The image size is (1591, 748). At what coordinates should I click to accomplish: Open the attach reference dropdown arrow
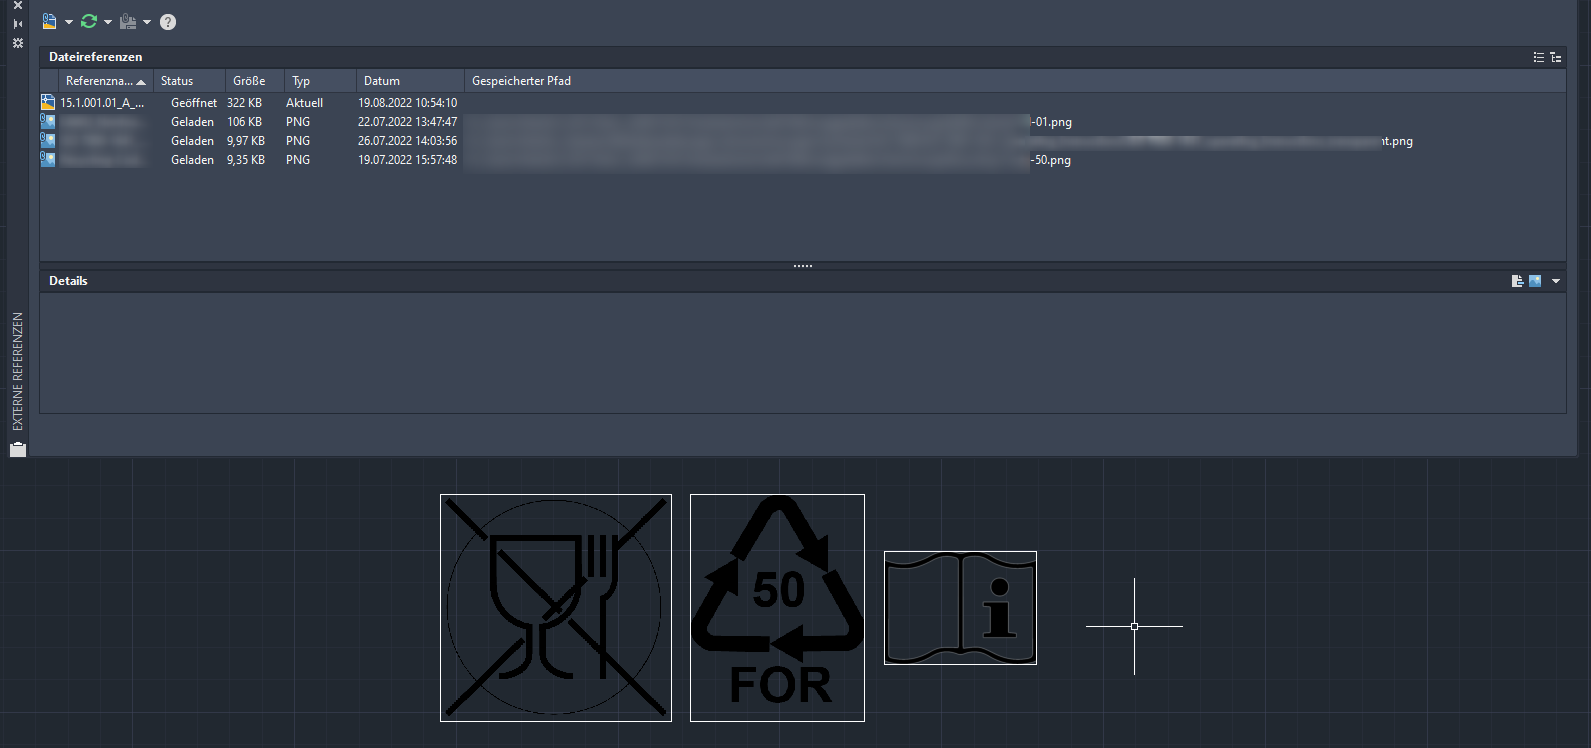[x=69, y=22]
